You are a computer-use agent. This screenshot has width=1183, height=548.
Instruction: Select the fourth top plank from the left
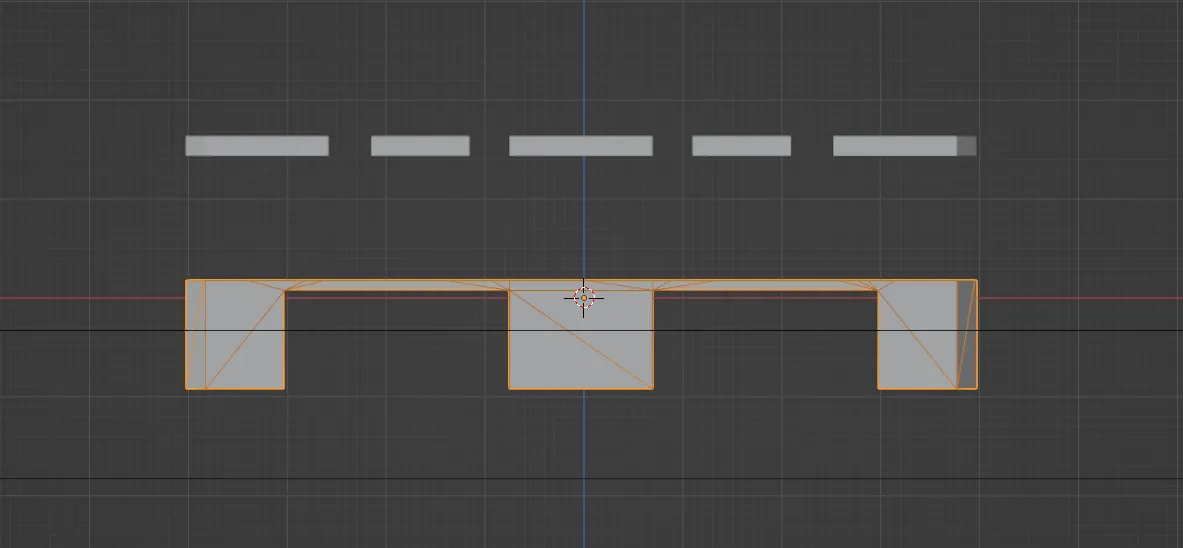(x=741, y=146)
